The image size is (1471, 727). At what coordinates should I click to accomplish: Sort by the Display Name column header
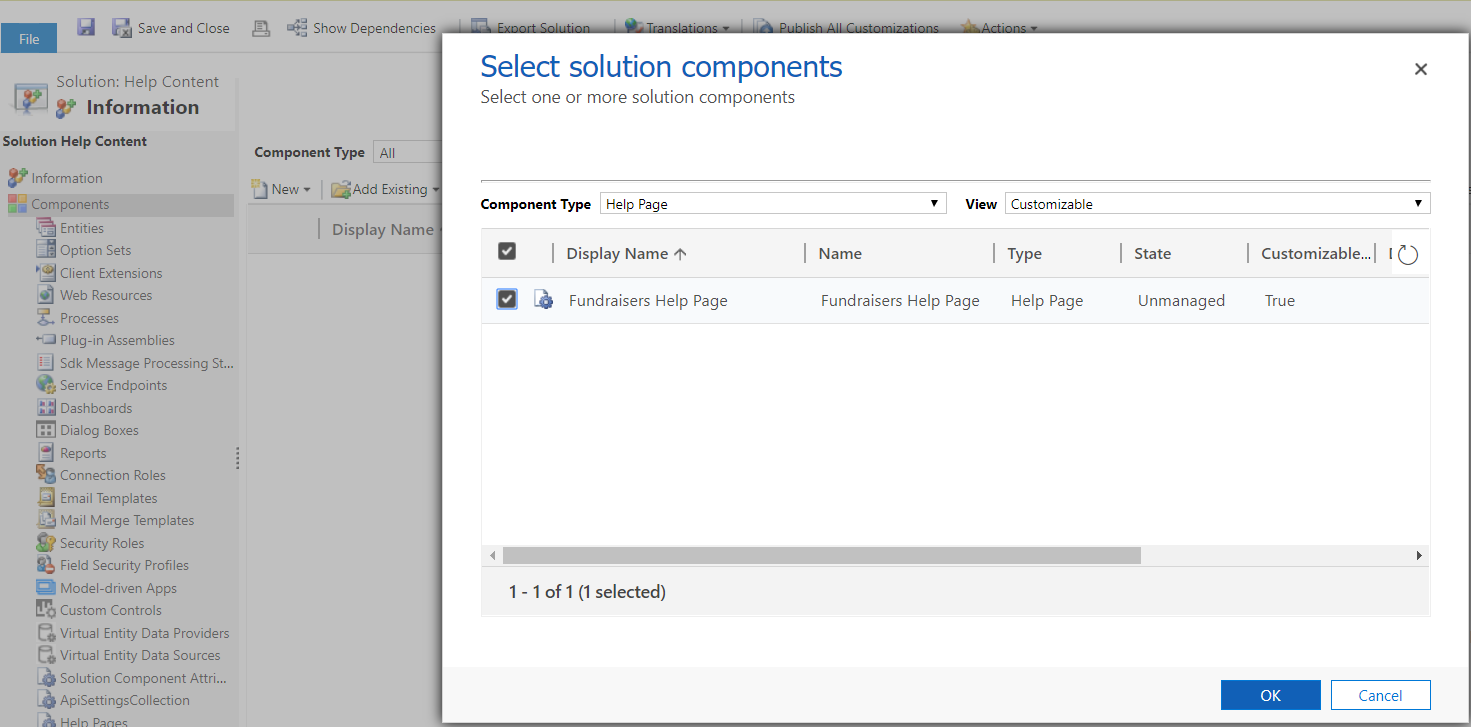click(x=617, y=253)
